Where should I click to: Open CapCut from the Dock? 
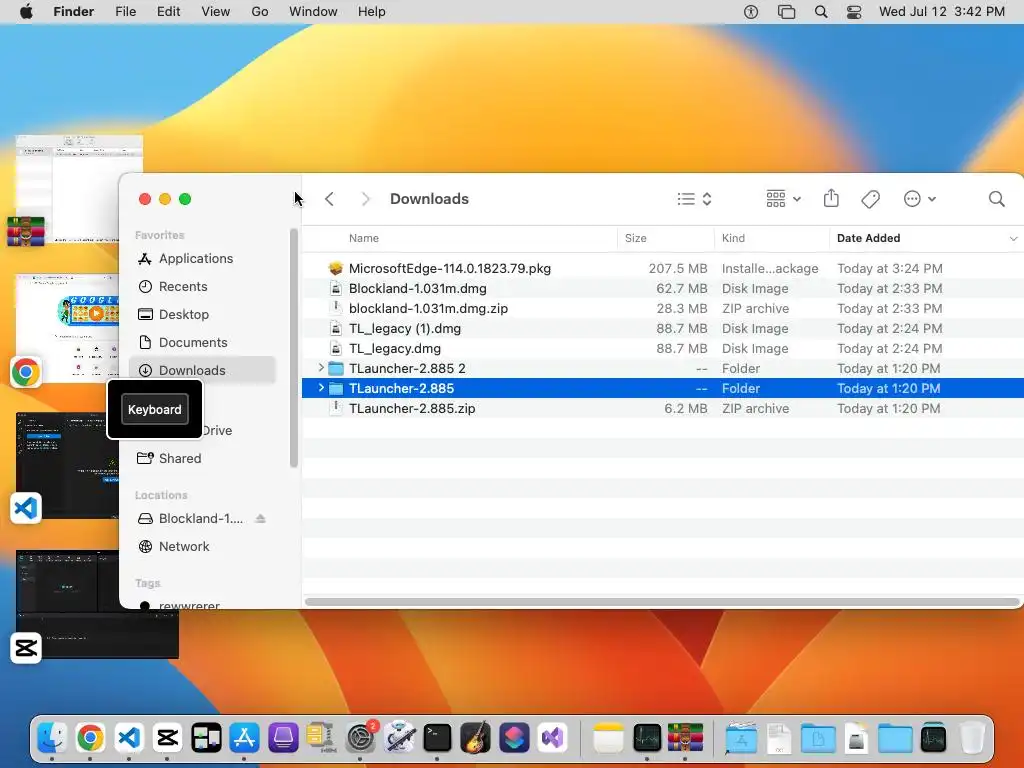click(x=167, y=737)
